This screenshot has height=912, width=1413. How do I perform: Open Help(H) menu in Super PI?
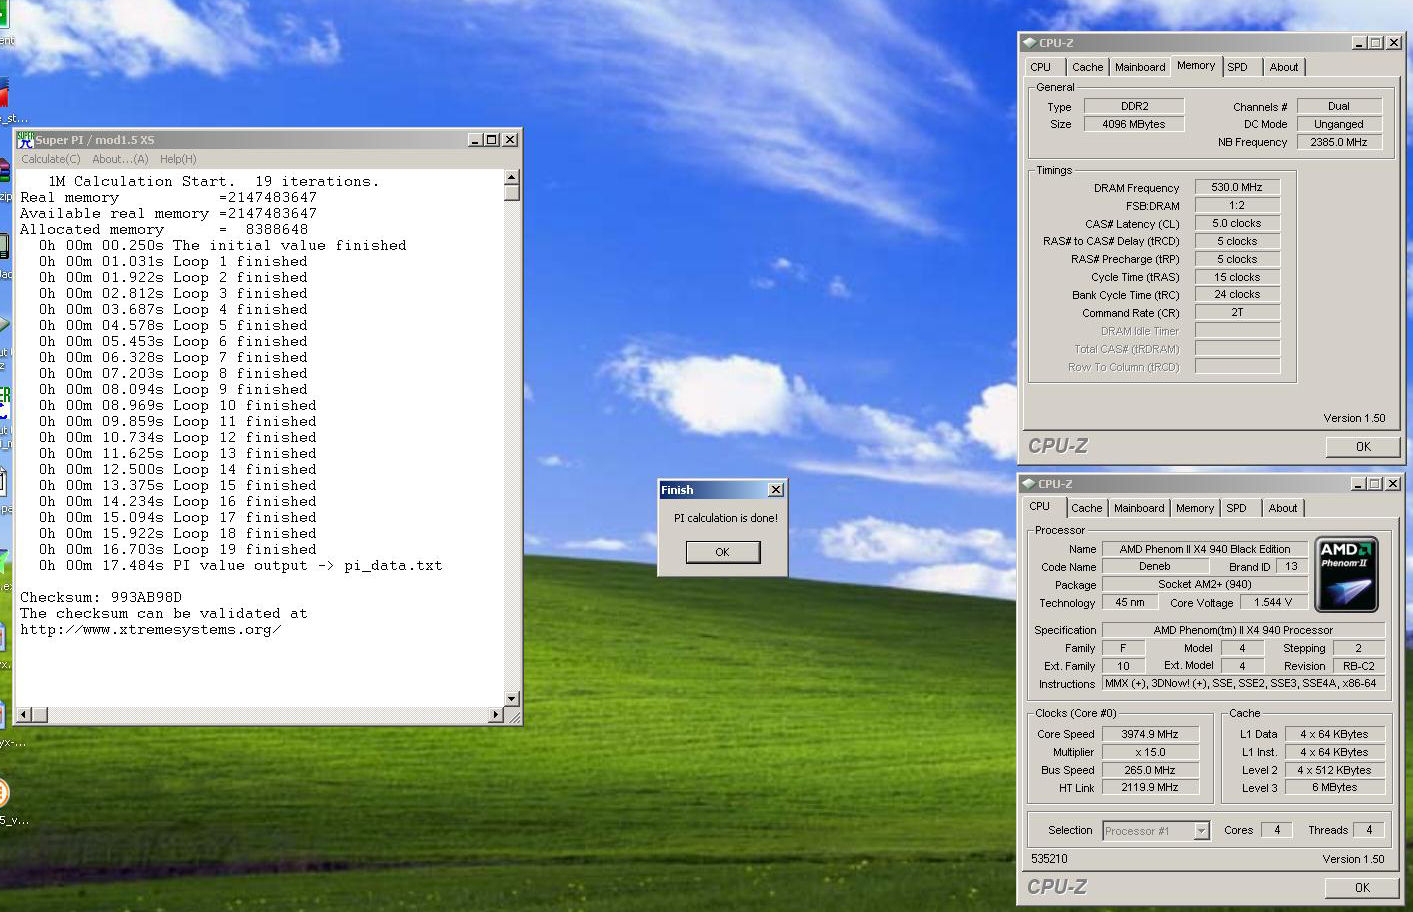178,159
